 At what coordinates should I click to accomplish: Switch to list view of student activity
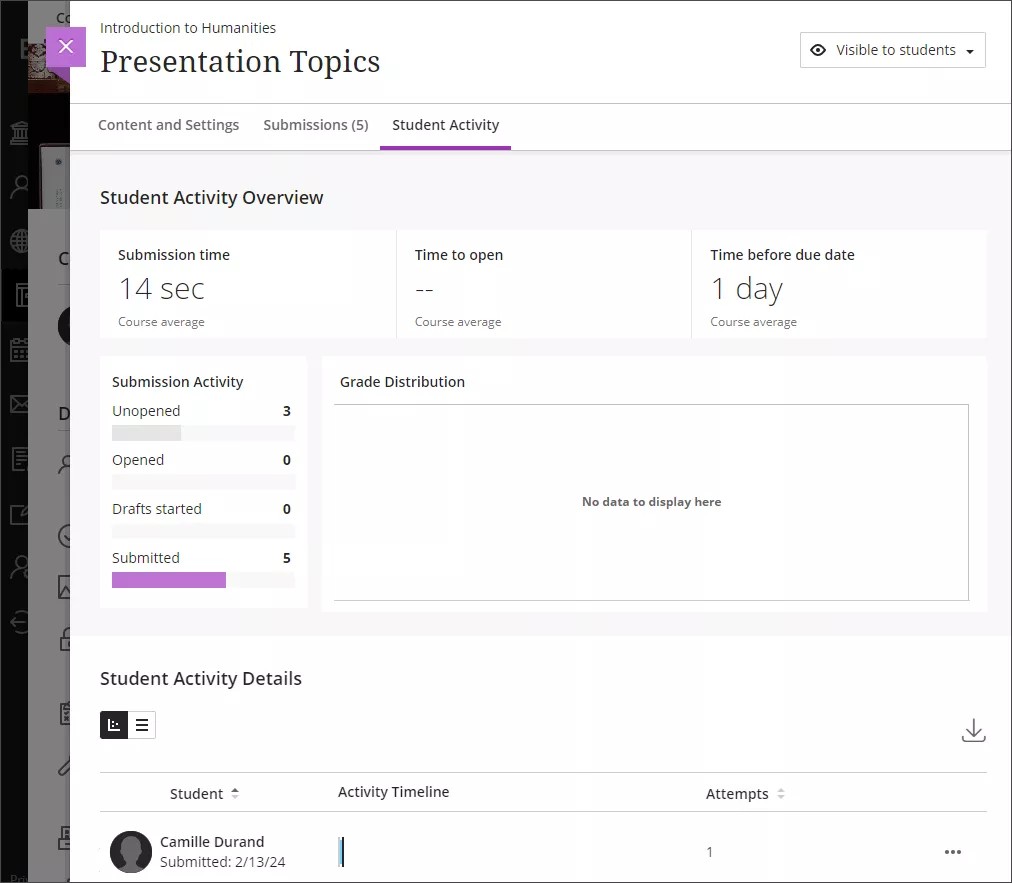tap(142, 724)
